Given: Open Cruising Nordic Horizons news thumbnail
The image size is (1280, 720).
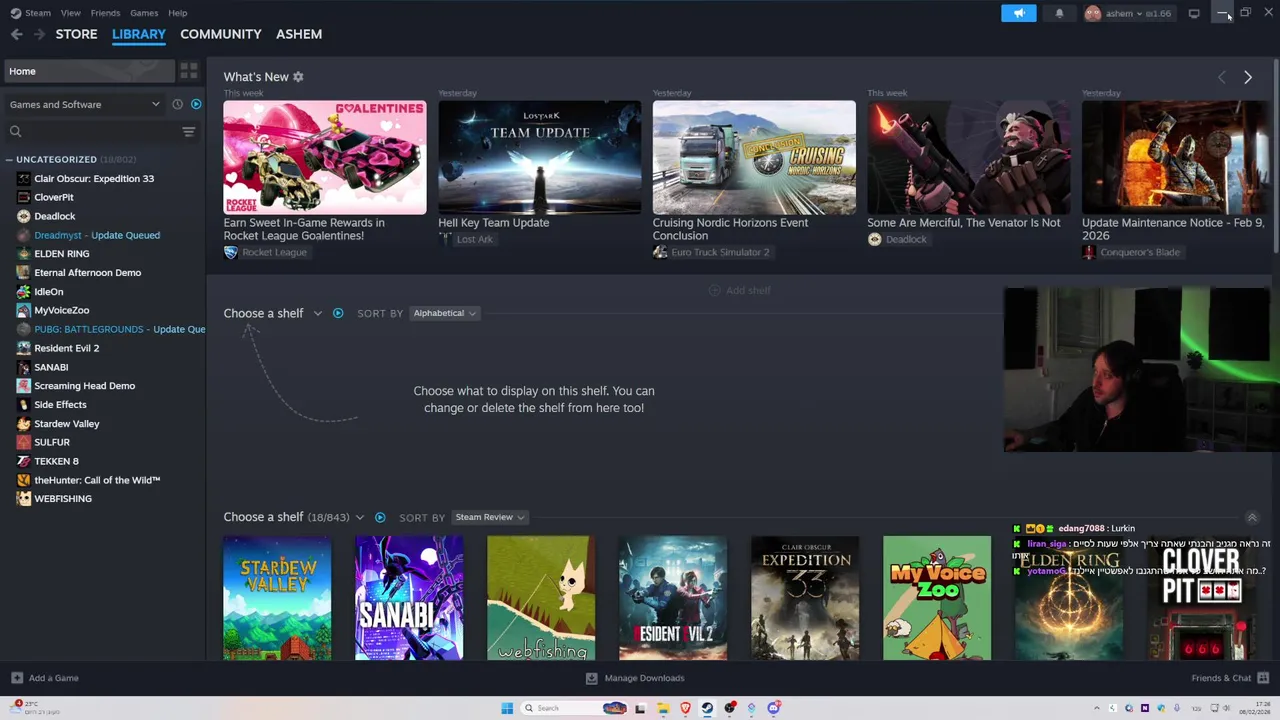Looking at the screenshot, I should (754, 157).
